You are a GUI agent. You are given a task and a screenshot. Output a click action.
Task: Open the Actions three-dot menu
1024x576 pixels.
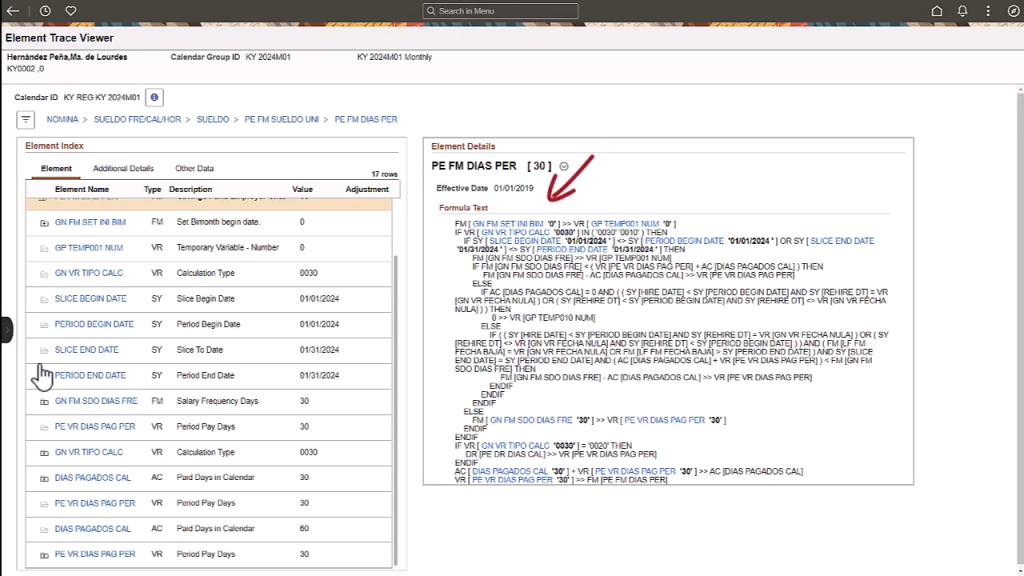point(986,11)
